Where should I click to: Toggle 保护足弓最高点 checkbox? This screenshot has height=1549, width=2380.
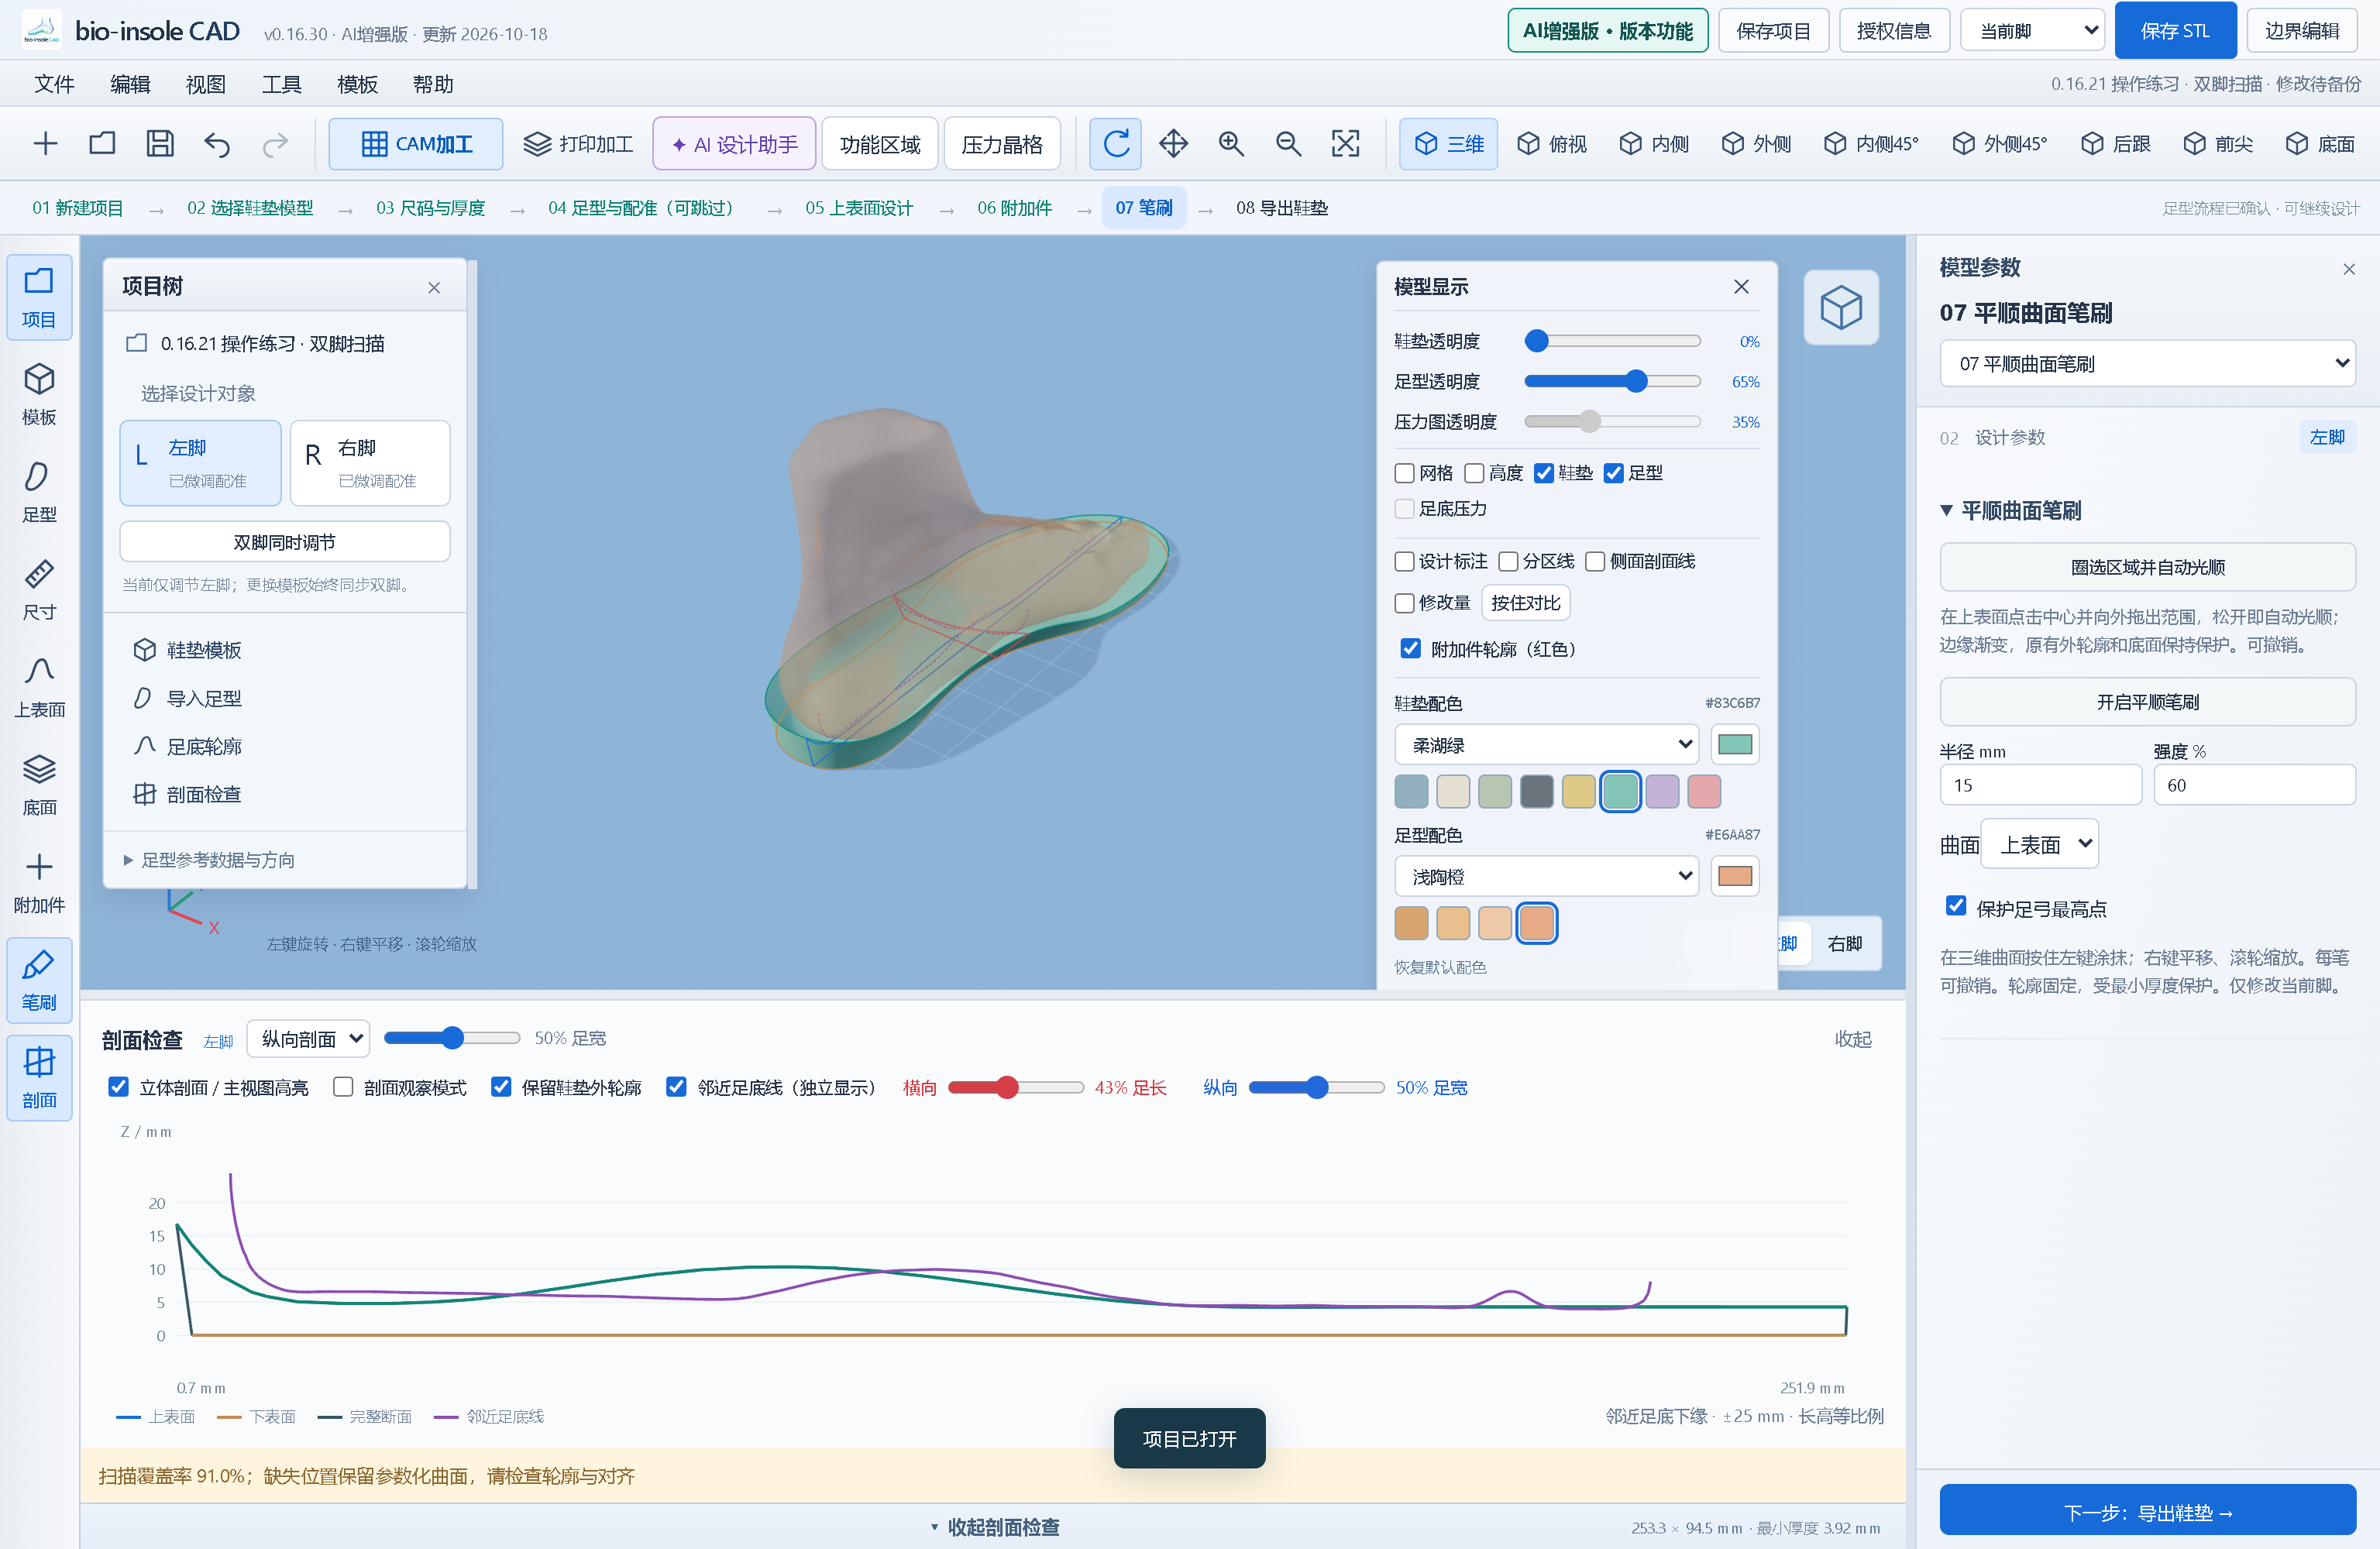point(1956,906)
